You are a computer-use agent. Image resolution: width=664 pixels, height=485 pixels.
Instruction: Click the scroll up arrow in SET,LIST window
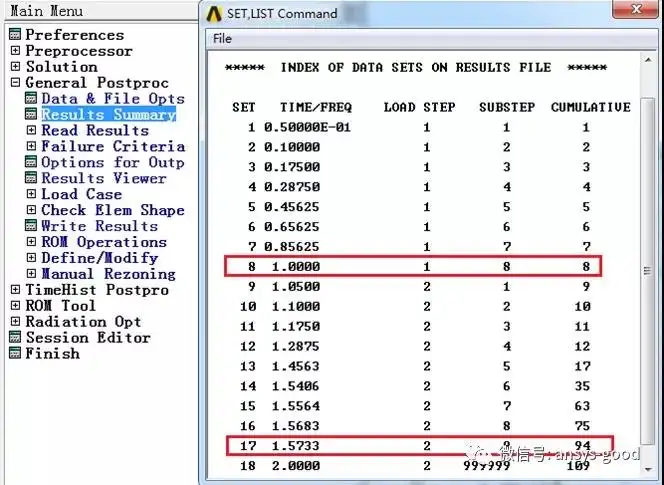pyautogui.click(x=648, y=60)
